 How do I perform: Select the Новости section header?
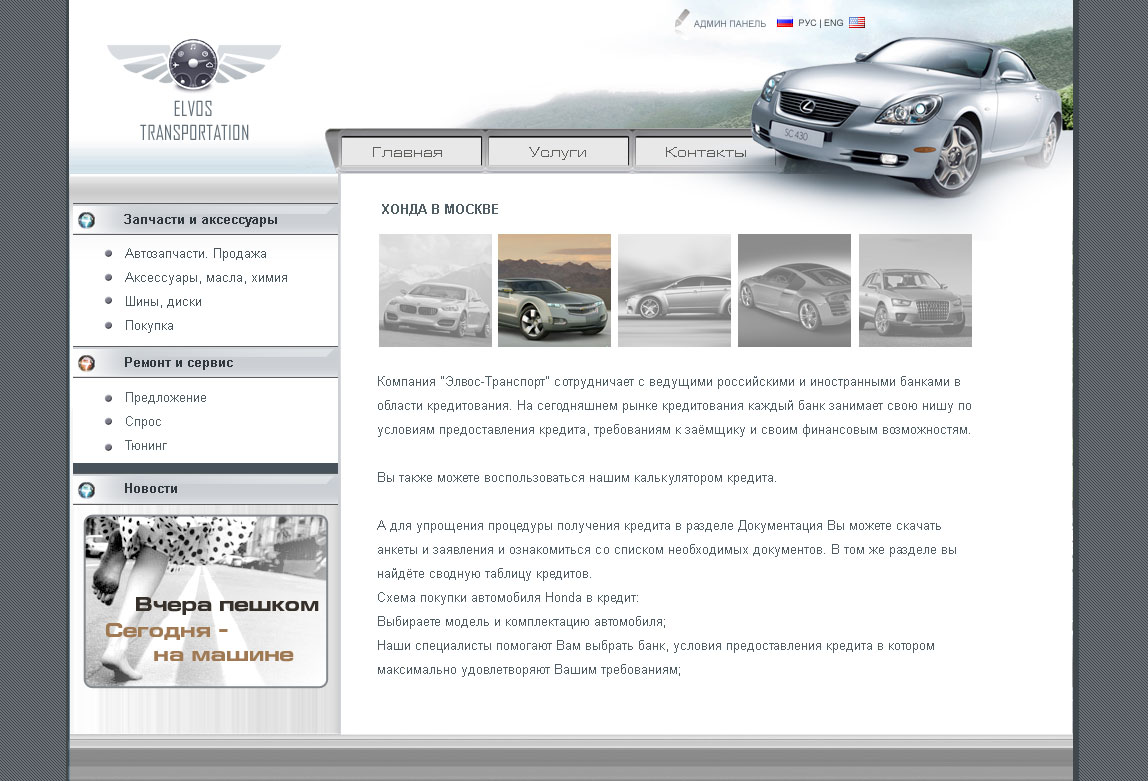(205, 489)
